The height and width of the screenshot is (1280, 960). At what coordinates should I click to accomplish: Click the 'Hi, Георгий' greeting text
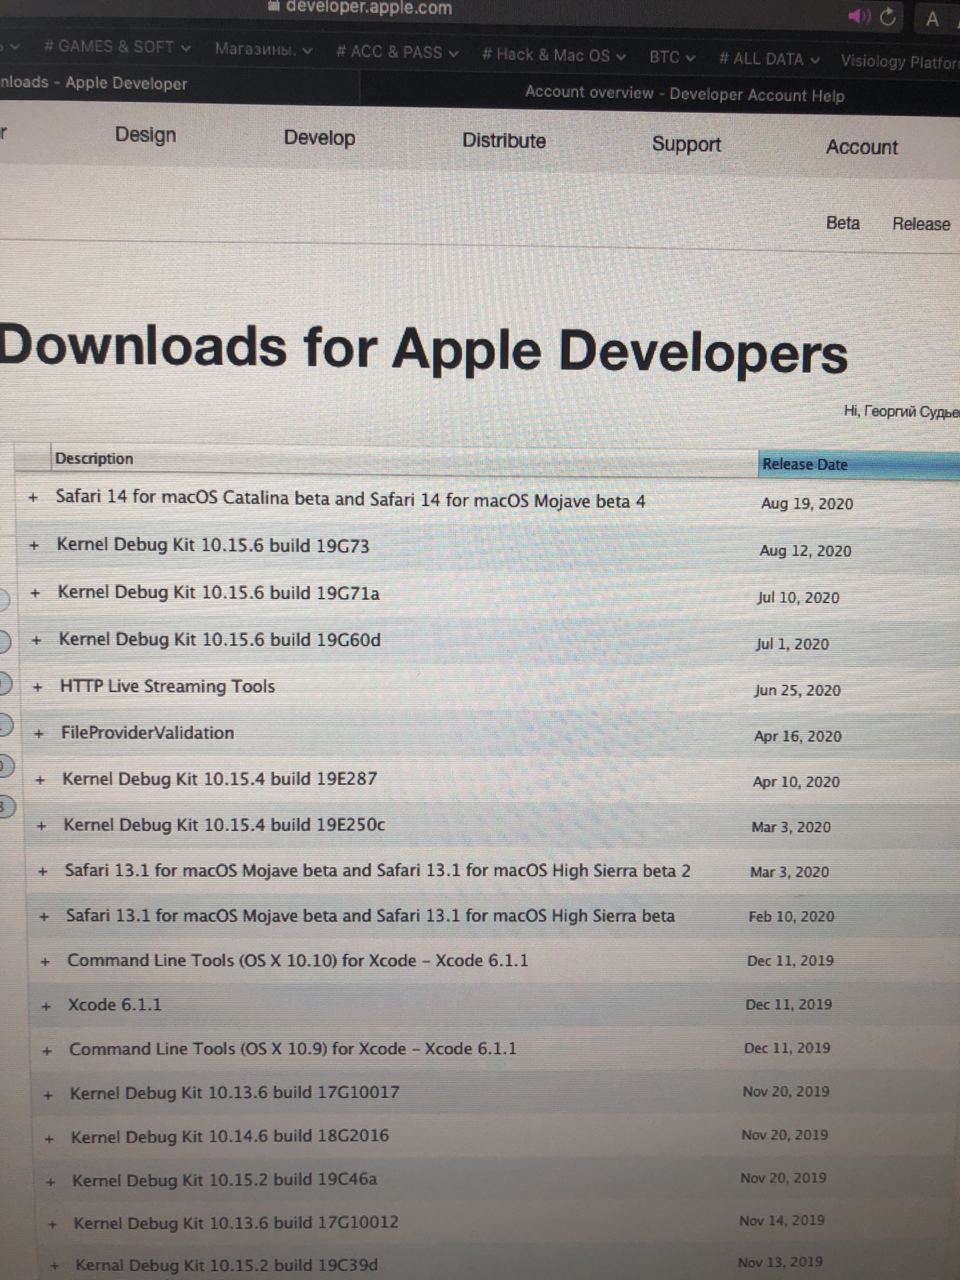900,411
